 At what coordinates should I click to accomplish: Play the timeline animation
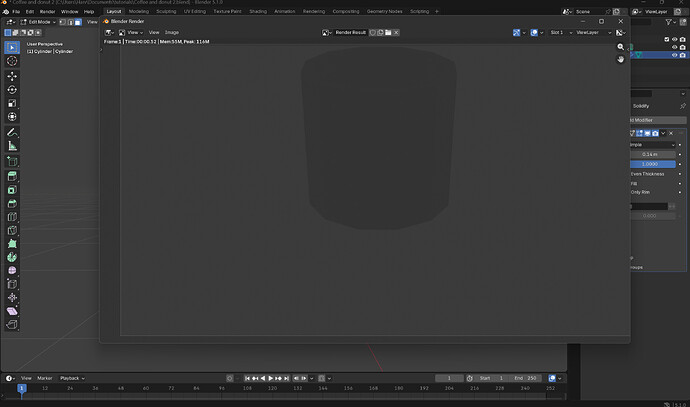tap(270, 378)
